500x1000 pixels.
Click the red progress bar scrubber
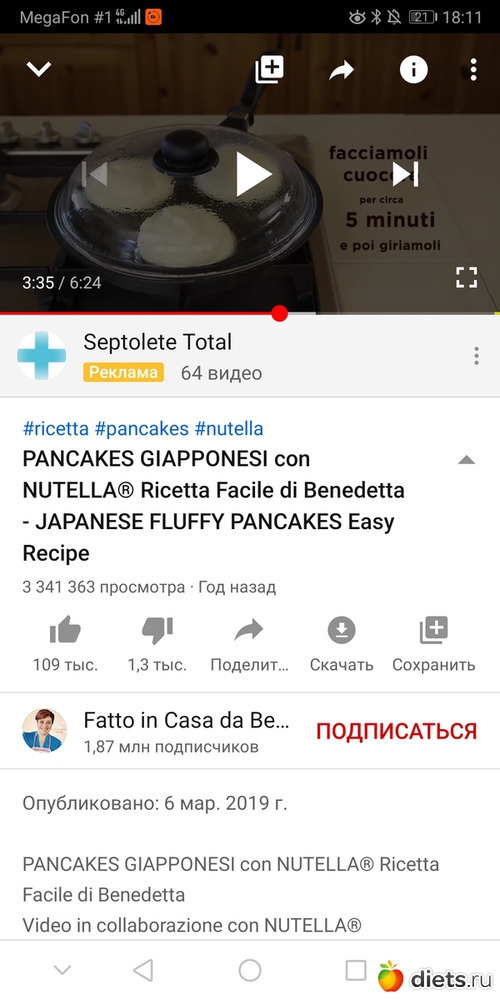(279, 313)
